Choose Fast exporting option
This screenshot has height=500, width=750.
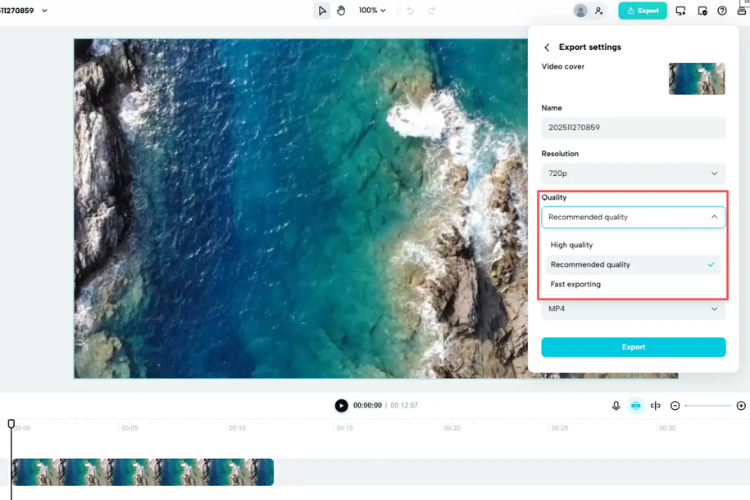click(633, 284)
